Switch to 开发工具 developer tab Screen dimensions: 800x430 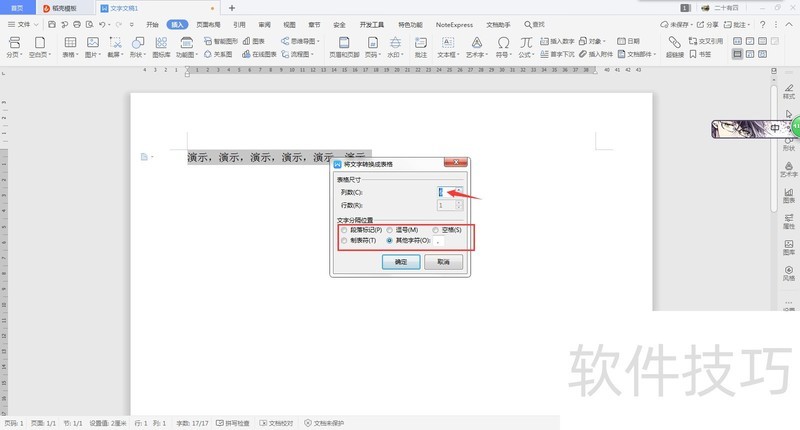(x=371, y=24)
